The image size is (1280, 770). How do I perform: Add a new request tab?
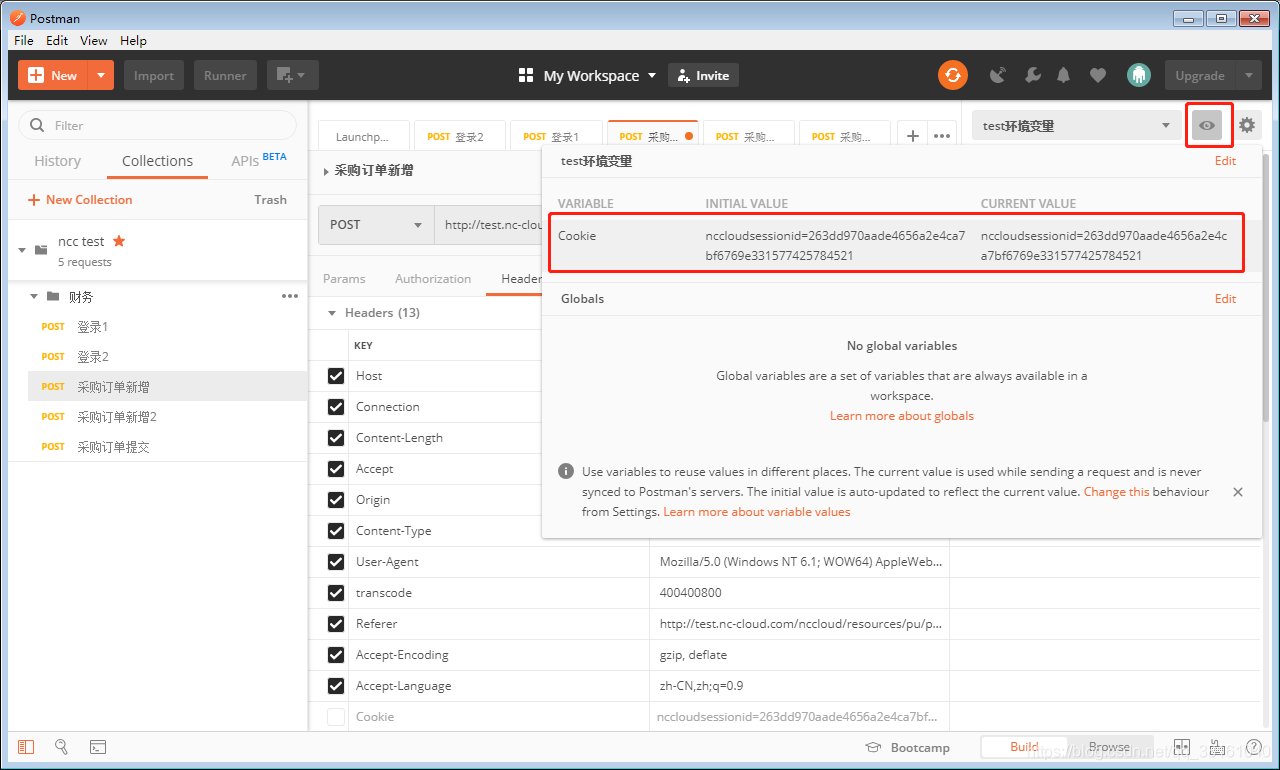click(x=912, y=136)
